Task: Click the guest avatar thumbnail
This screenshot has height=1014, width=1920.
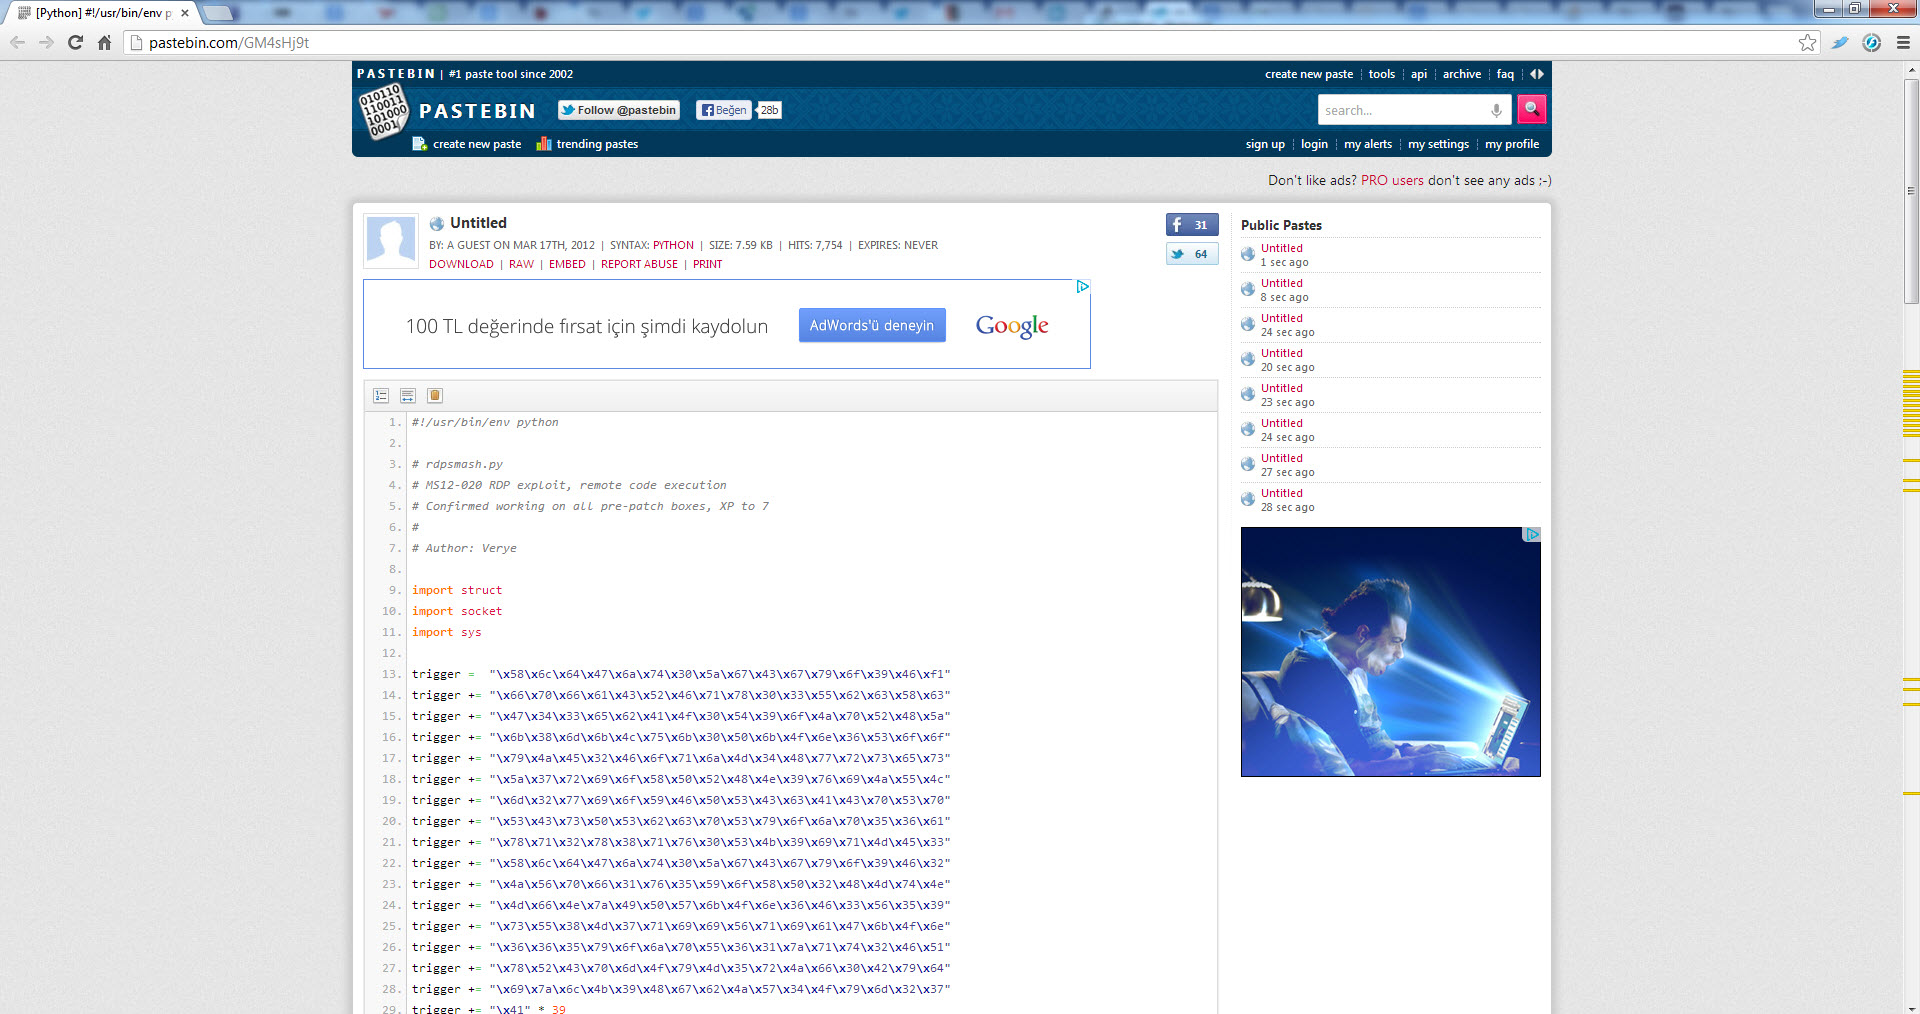Action: [x=391, y=241]
